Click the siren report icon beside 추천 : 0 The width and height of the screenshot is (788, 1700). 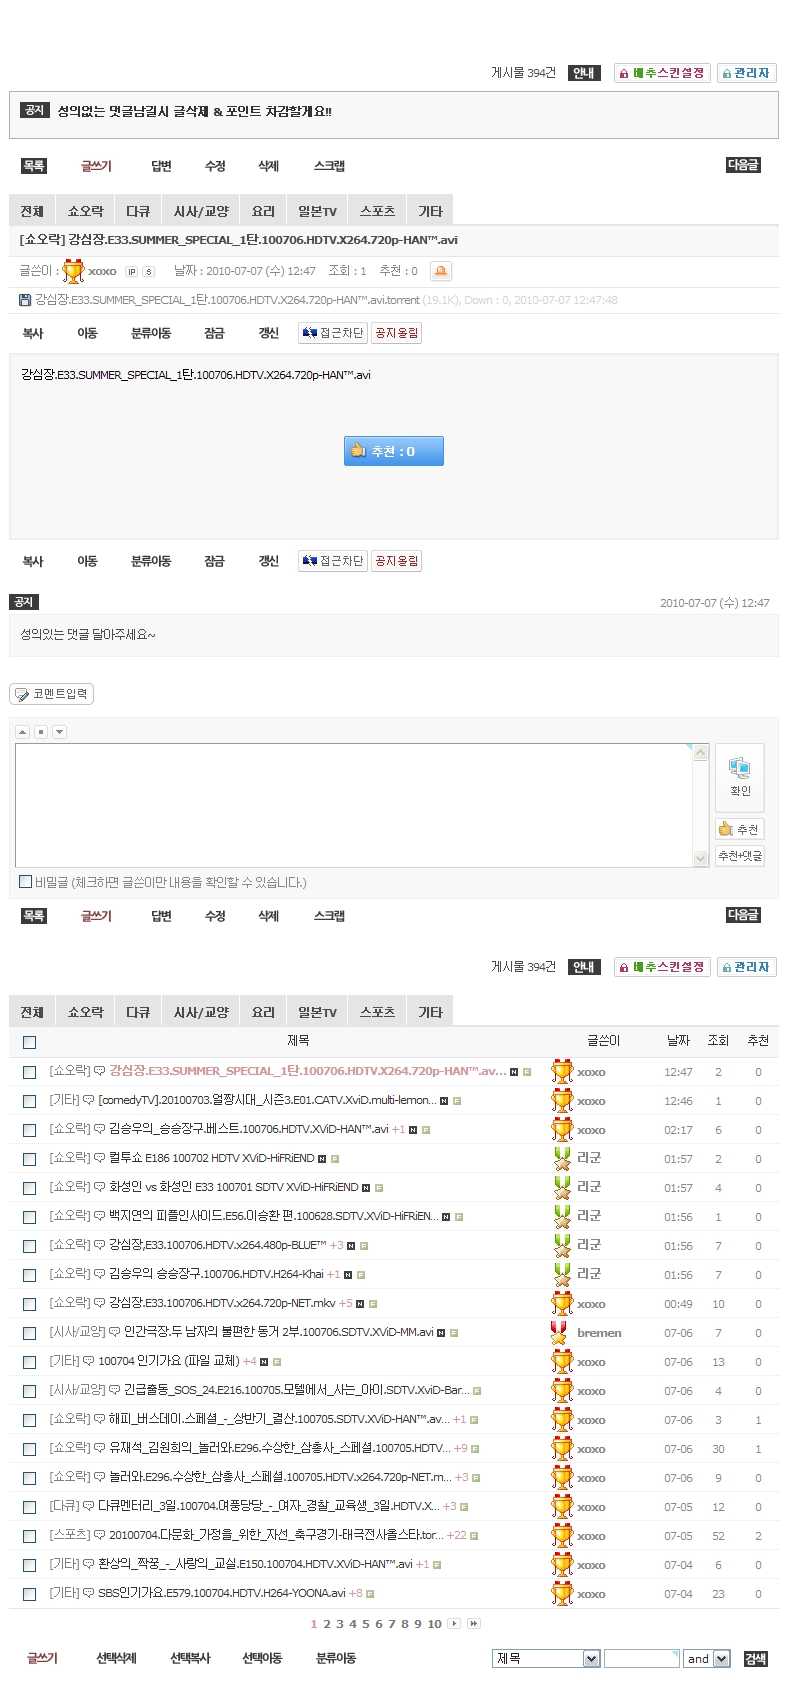pyautogui.click(x=440, y=271)
